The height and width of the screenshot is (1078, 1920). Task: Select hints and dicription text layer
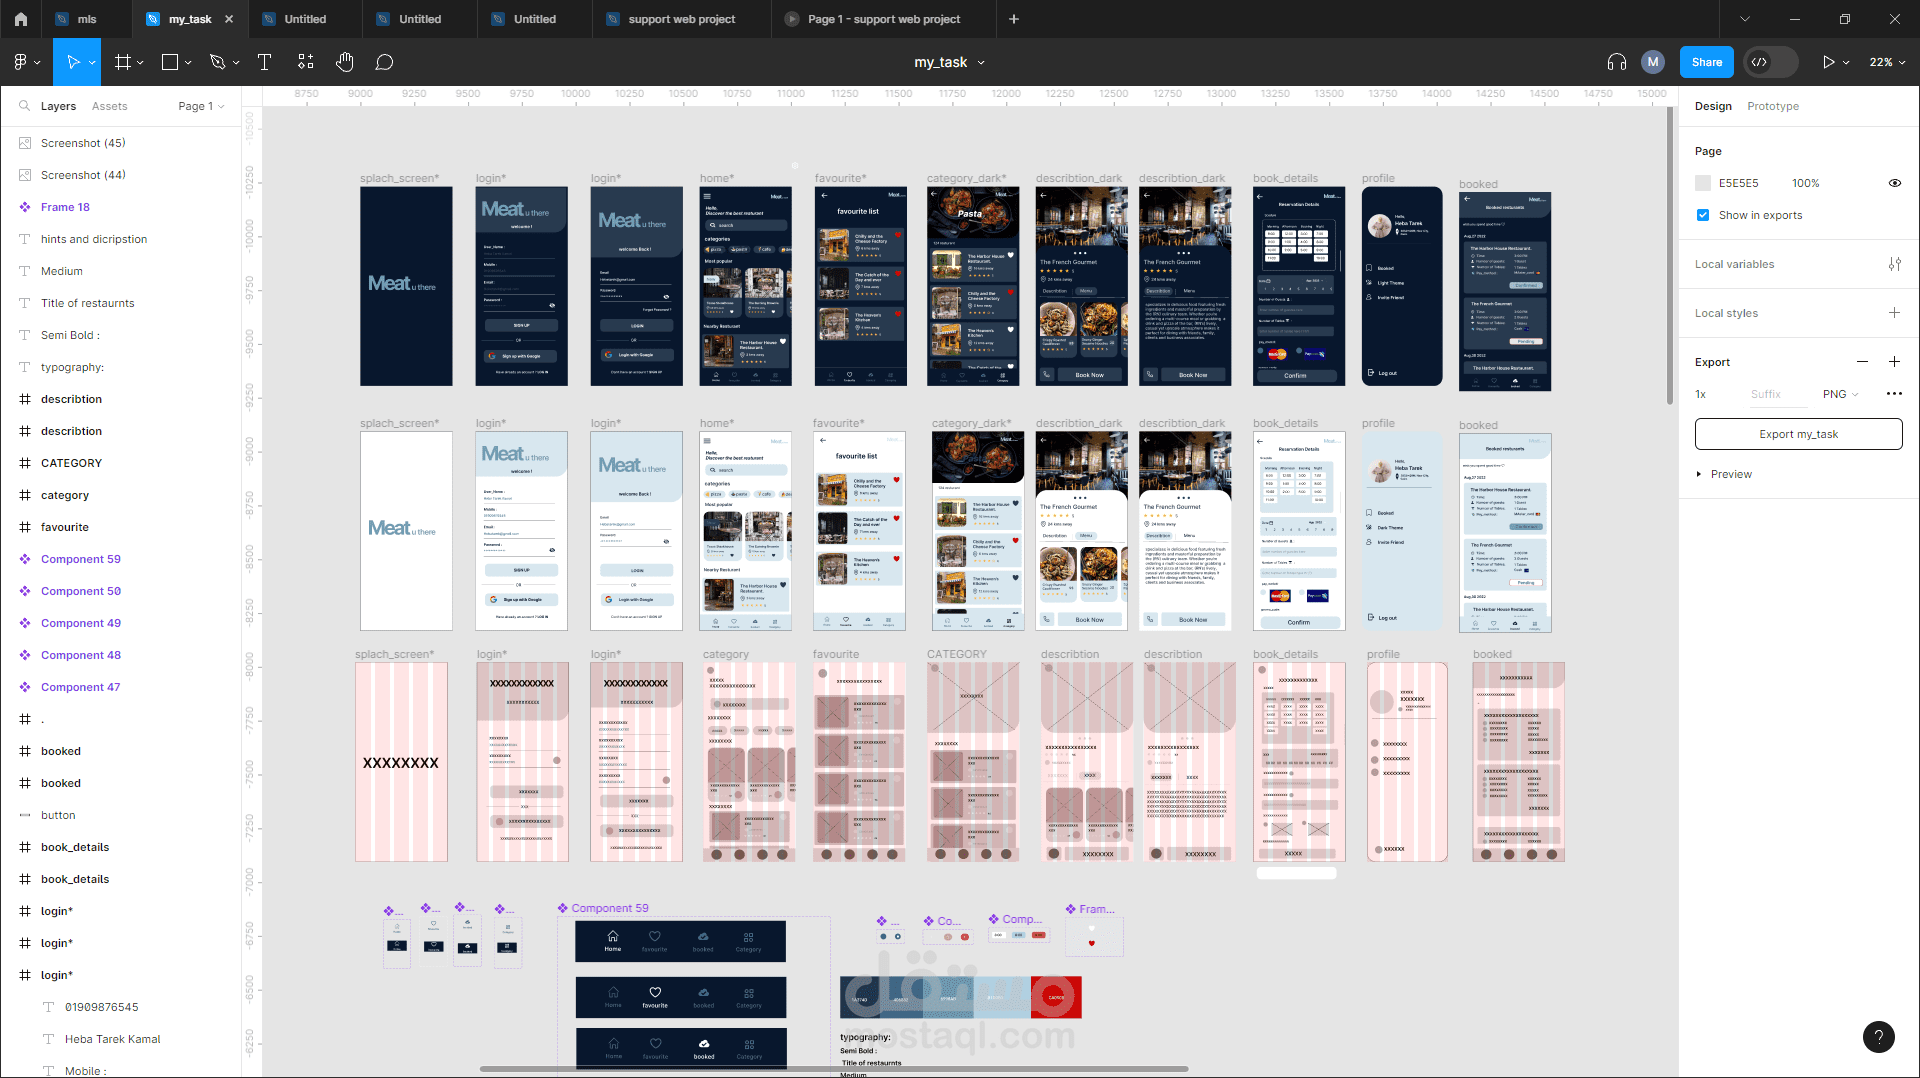120,239
